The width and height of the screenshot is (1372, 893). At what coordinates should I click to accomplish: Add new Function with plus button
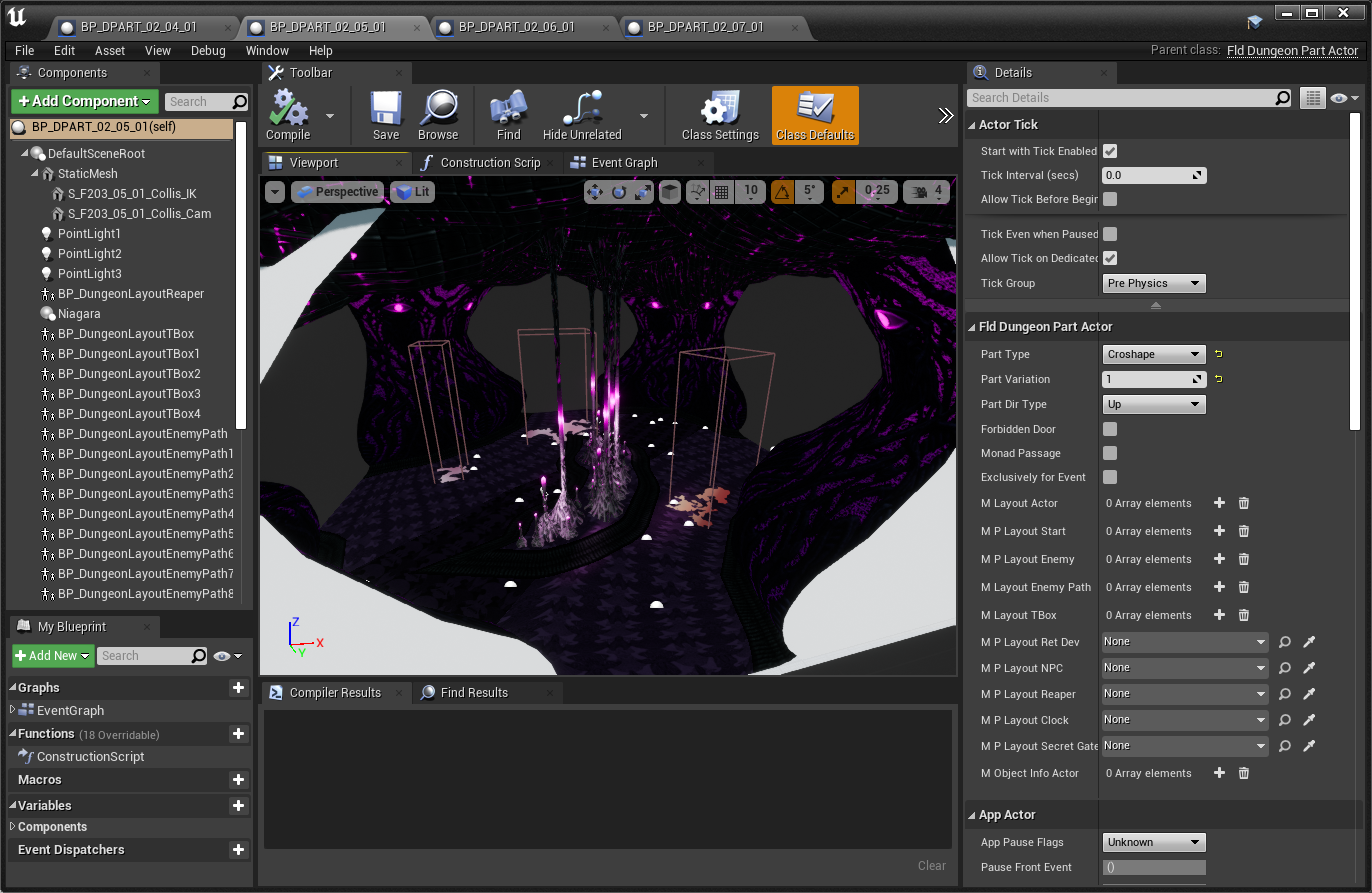pyautogui.click(x=238, y=734)
